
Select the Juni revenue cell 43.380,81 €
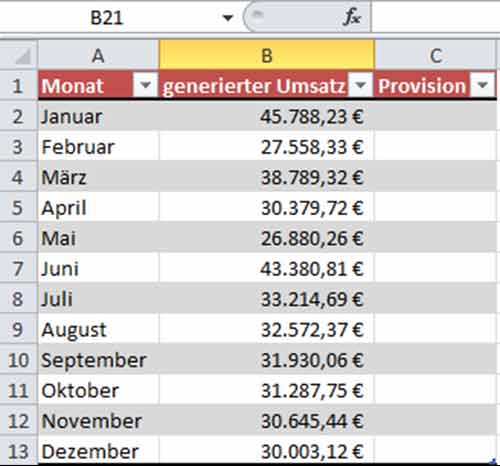click(x=267, y=269)
